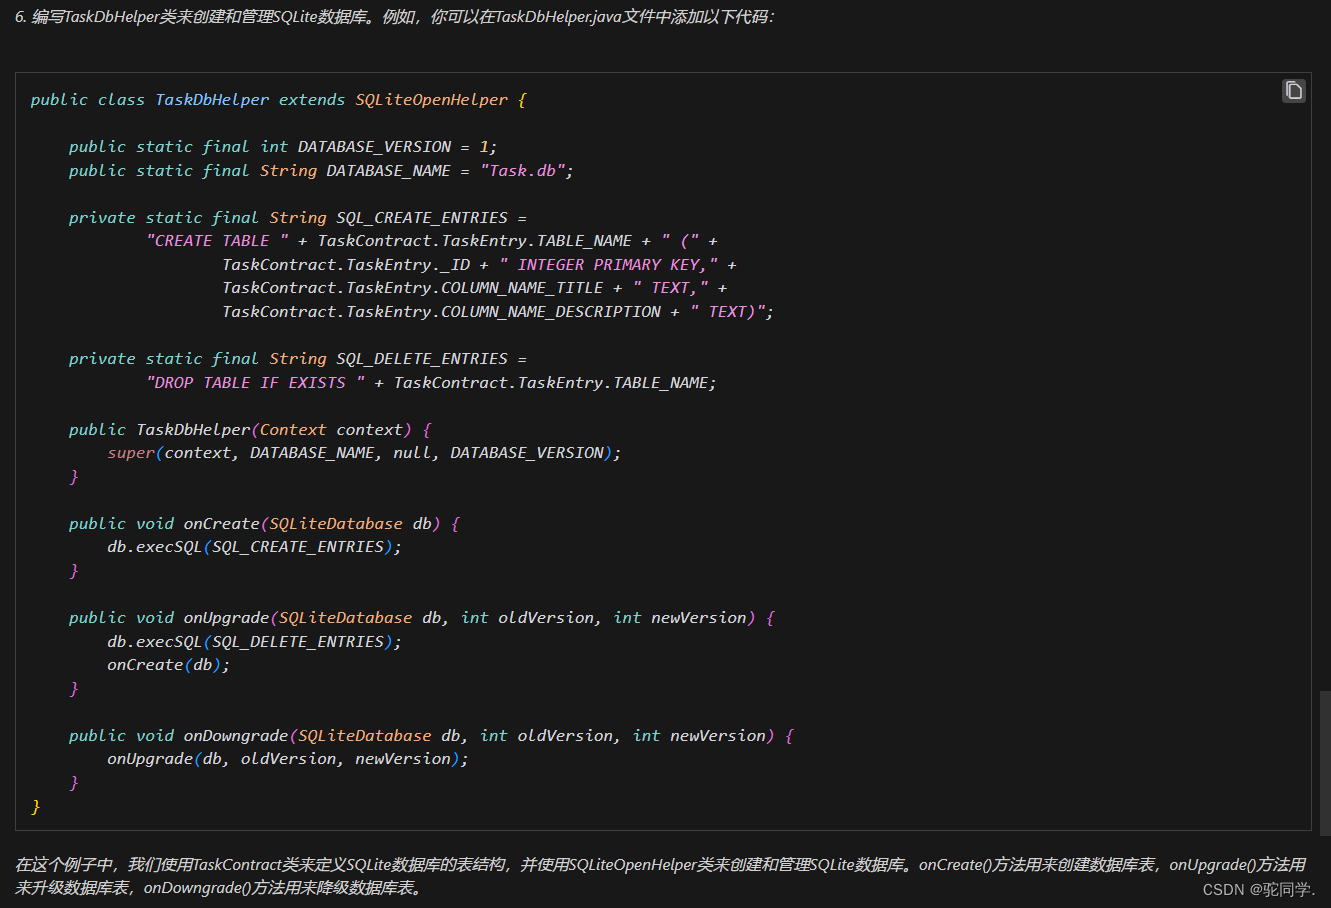Click 'SQL_DELETE_ENTRIES =' declaration text
Image resolution: width=1331 pixels, height=908 pixels.
pos(432,359)
